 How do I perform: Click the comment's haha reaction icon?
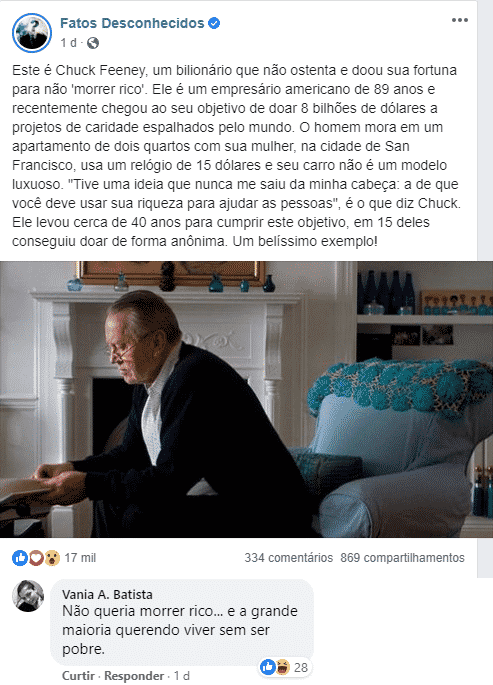click(283, 667)
